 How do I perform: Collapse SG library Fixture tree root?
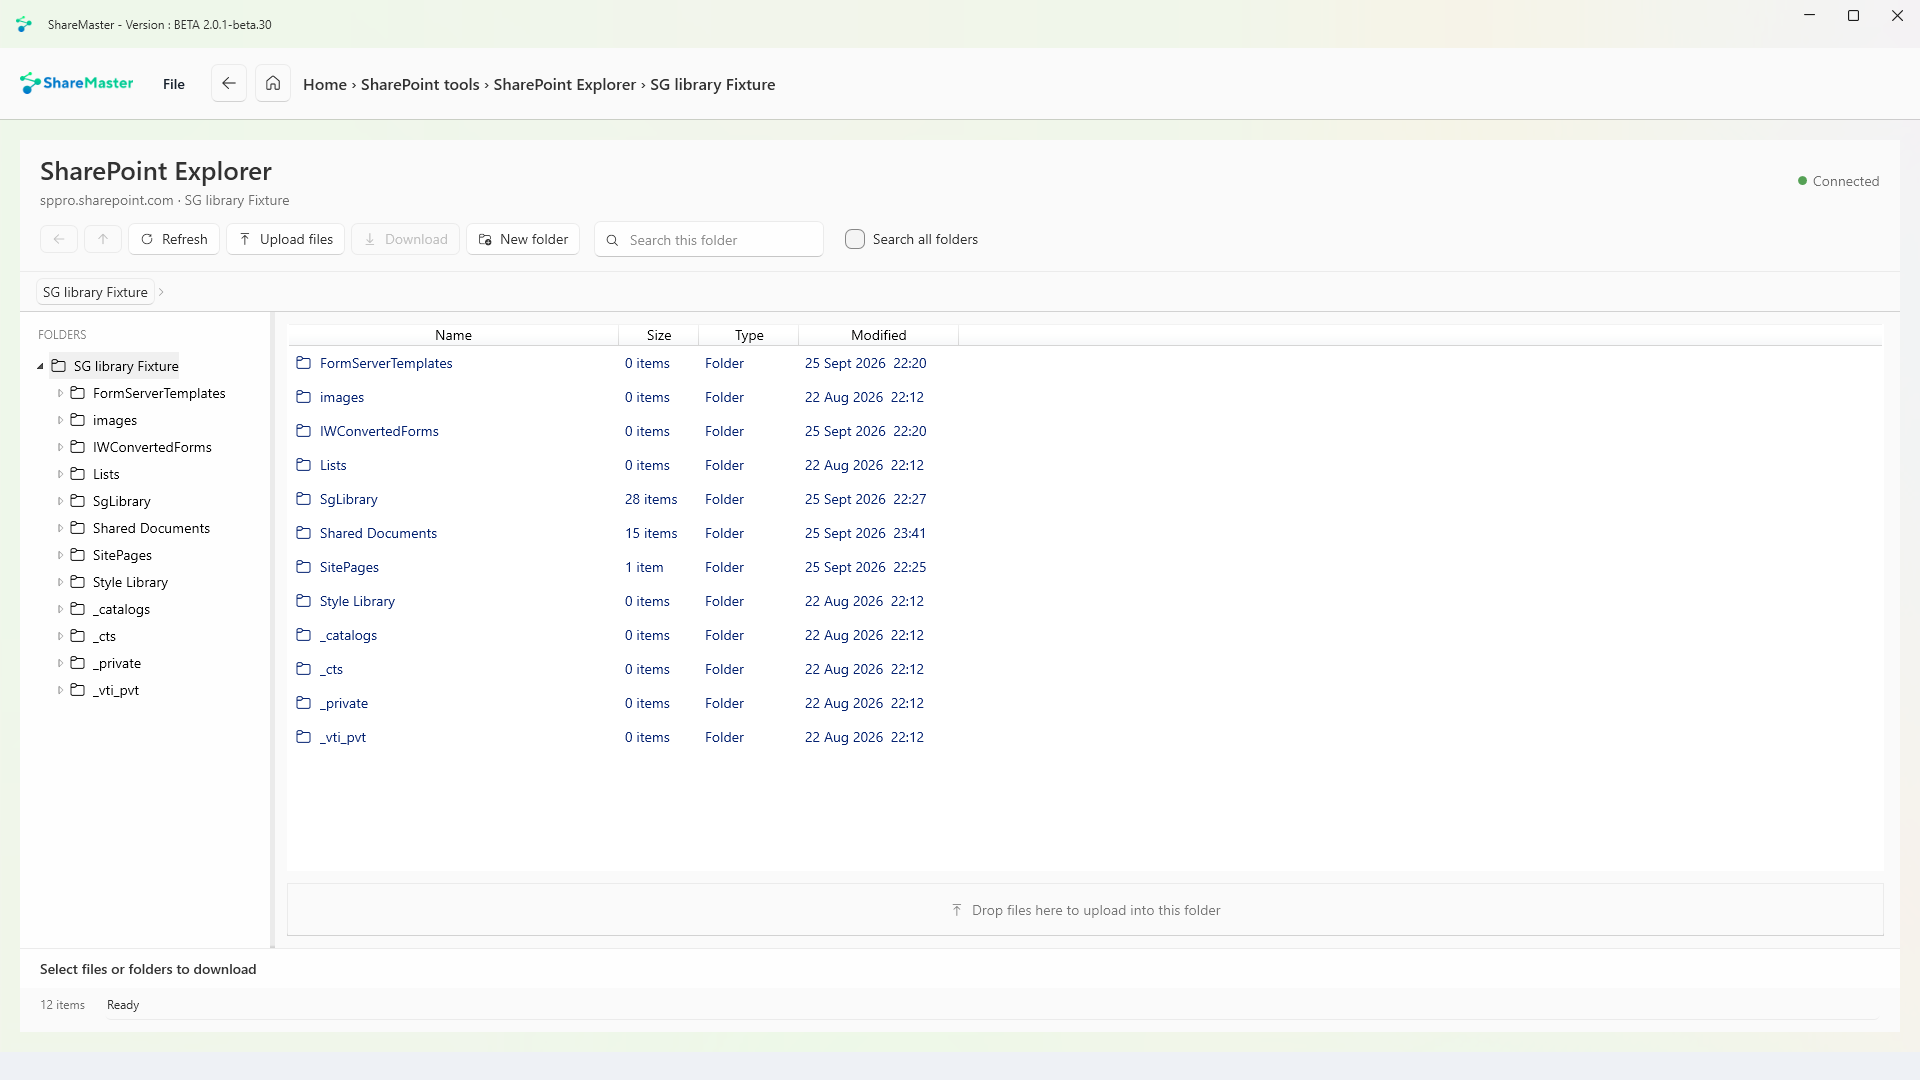(x=41, y=366)
